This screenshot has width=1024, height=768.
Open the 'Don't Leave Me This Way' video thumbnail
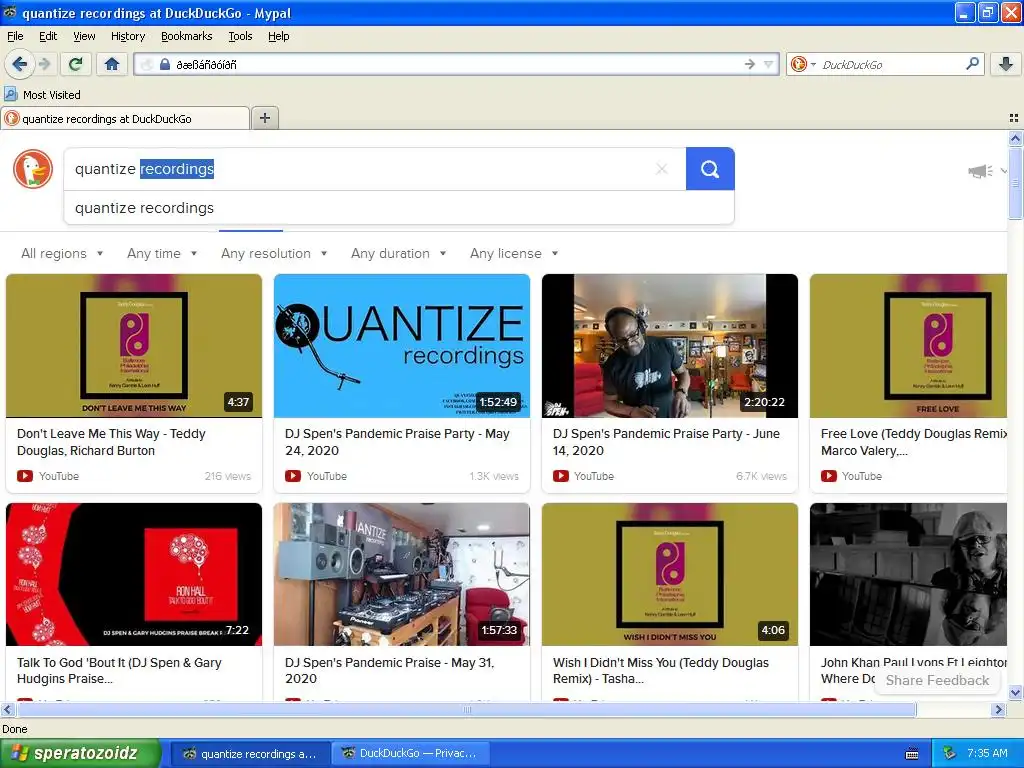click(x=134, y=345)
